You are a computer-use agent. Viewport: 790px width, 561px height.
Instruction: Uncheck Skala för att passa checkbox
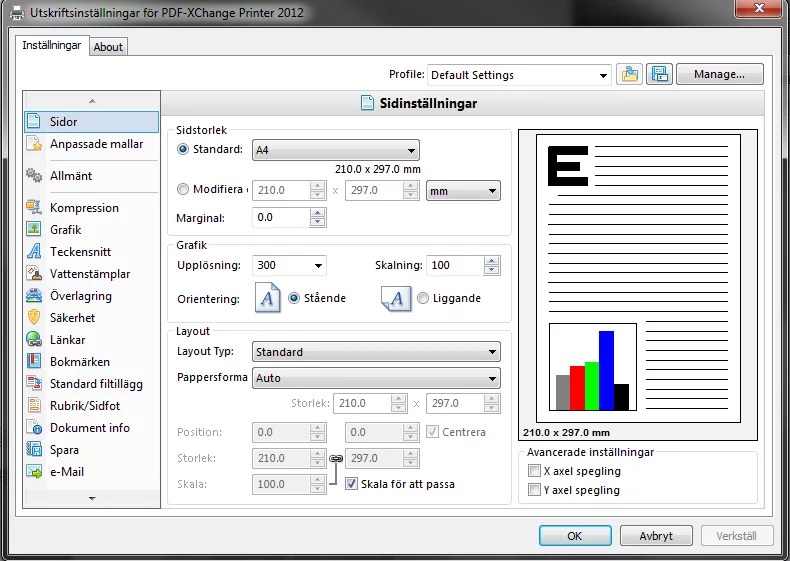(351, 484)
